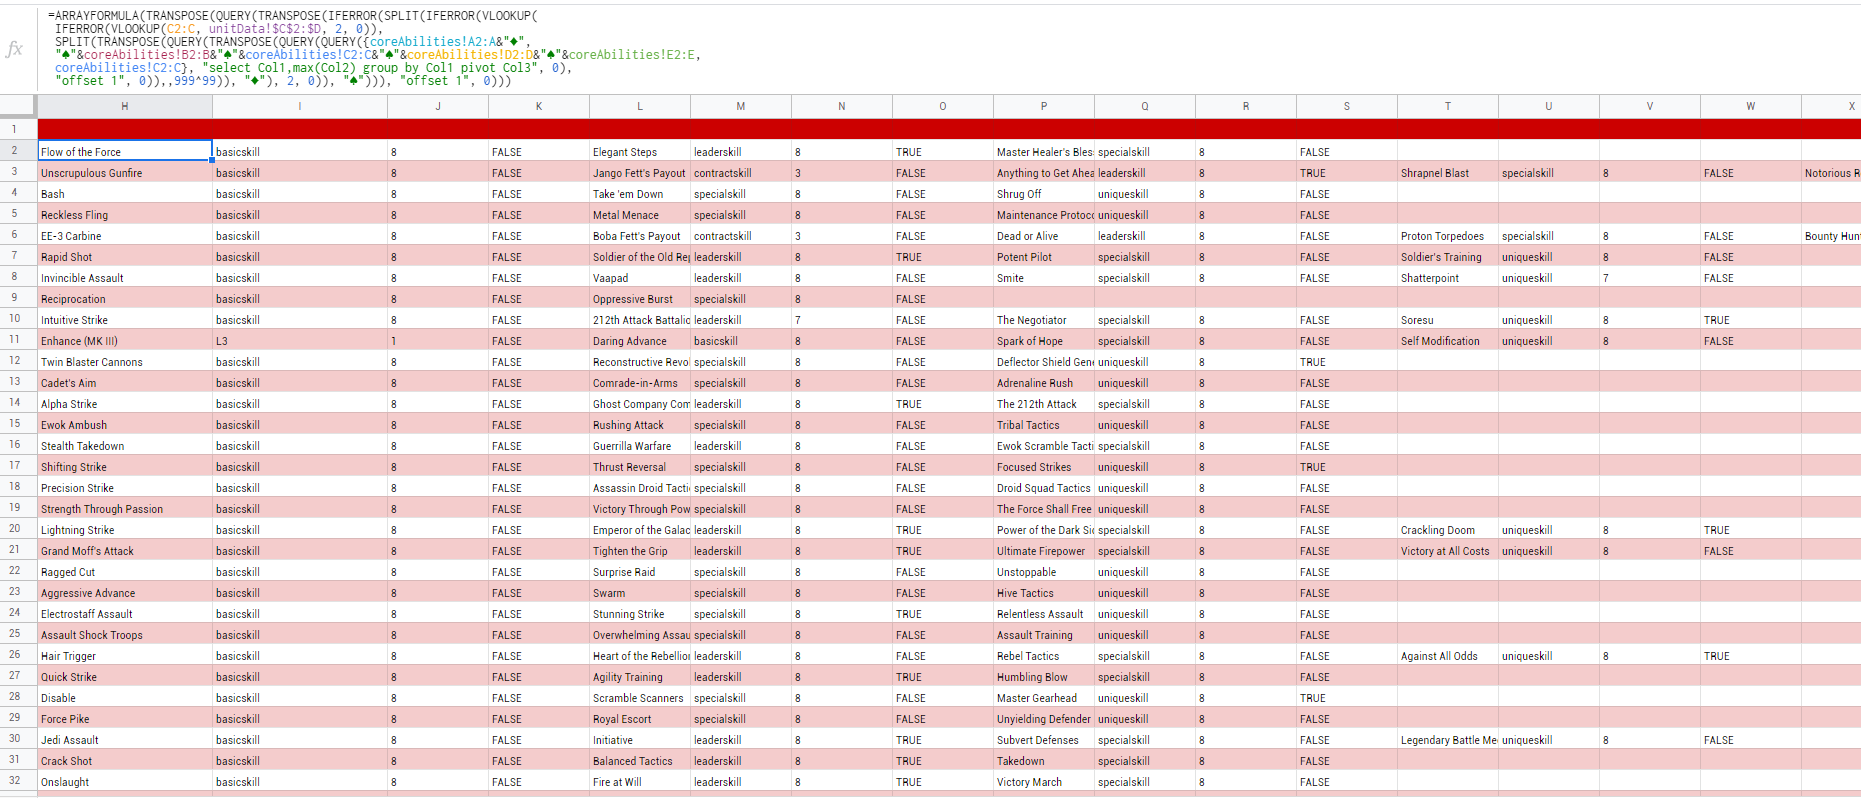Screen dimensions: 1861x798
Task: Click the 'Soresu' cell
Action: pos(1448,320)
